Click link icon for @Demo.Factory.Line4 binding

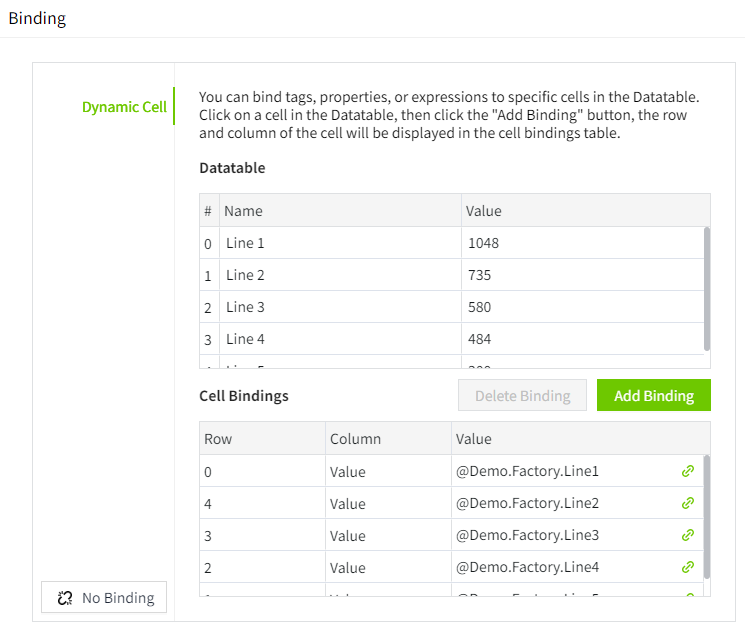pyautogui.click(x=687, y=567)
